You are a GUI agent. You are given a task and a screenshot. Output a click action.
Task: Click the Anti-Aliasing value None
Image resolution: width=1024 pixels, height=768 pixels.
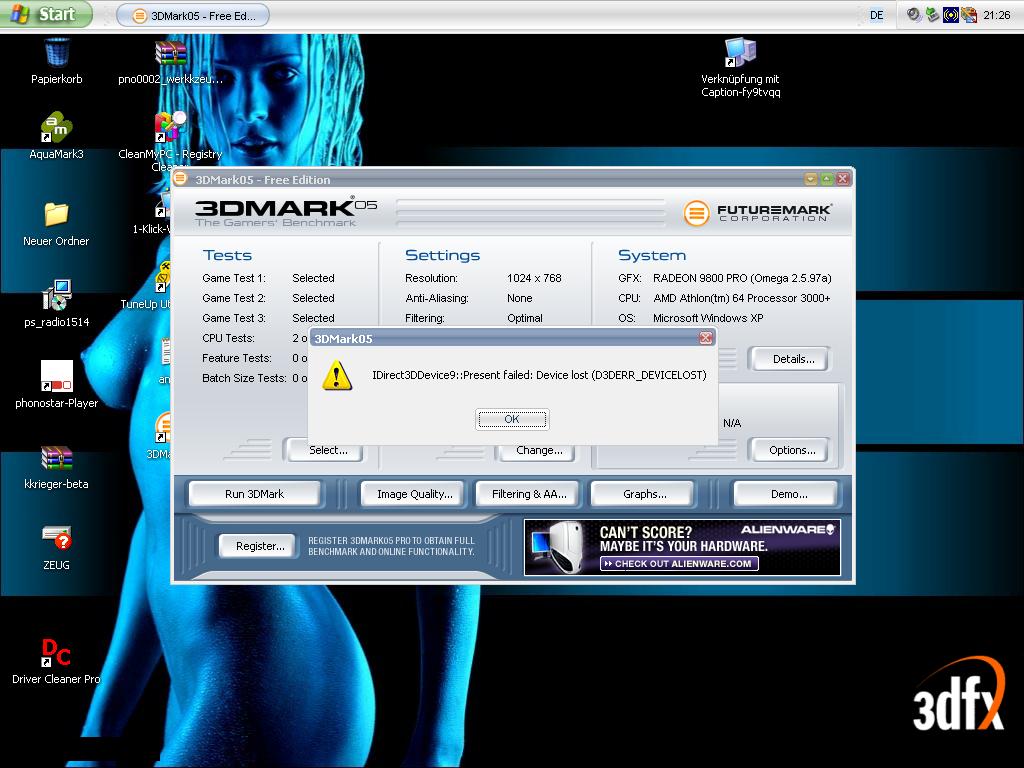(x=520, y=298)
